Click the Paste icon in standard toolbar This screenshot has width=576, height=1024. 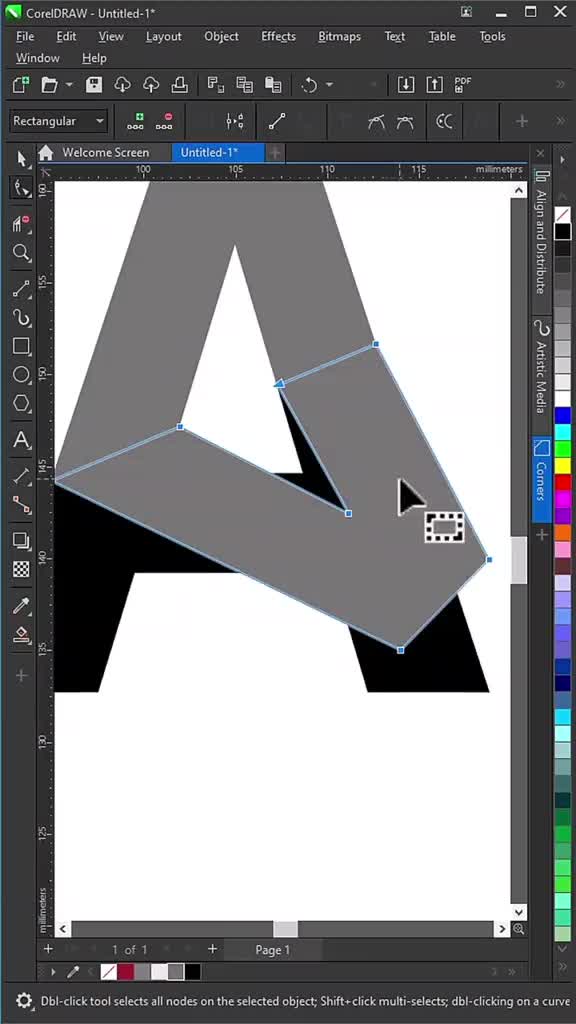[x=273, y=85]
